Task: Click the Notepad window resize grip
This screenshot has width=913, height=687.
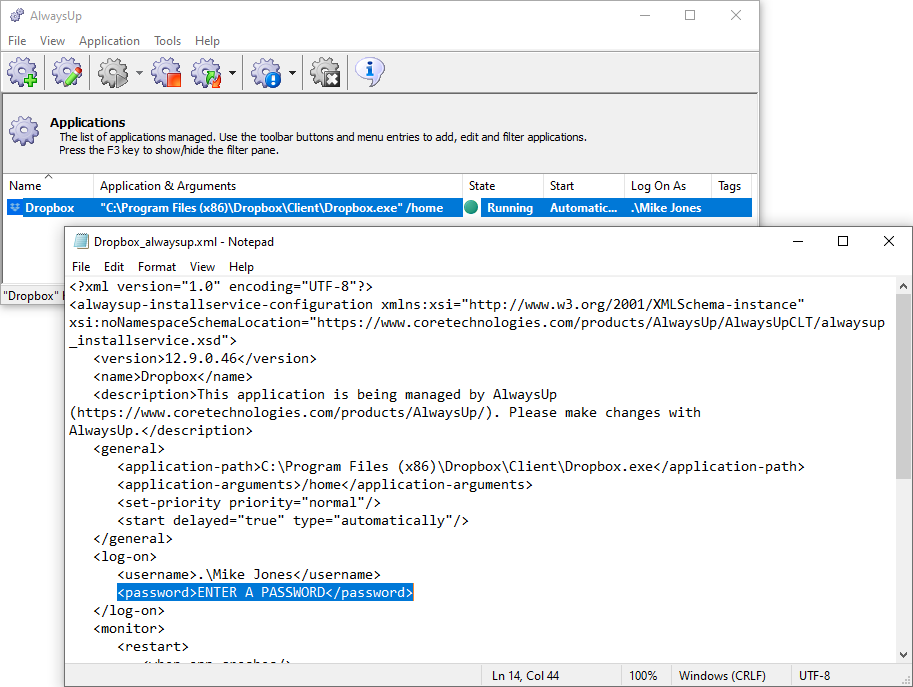Action: click(907, 680)
